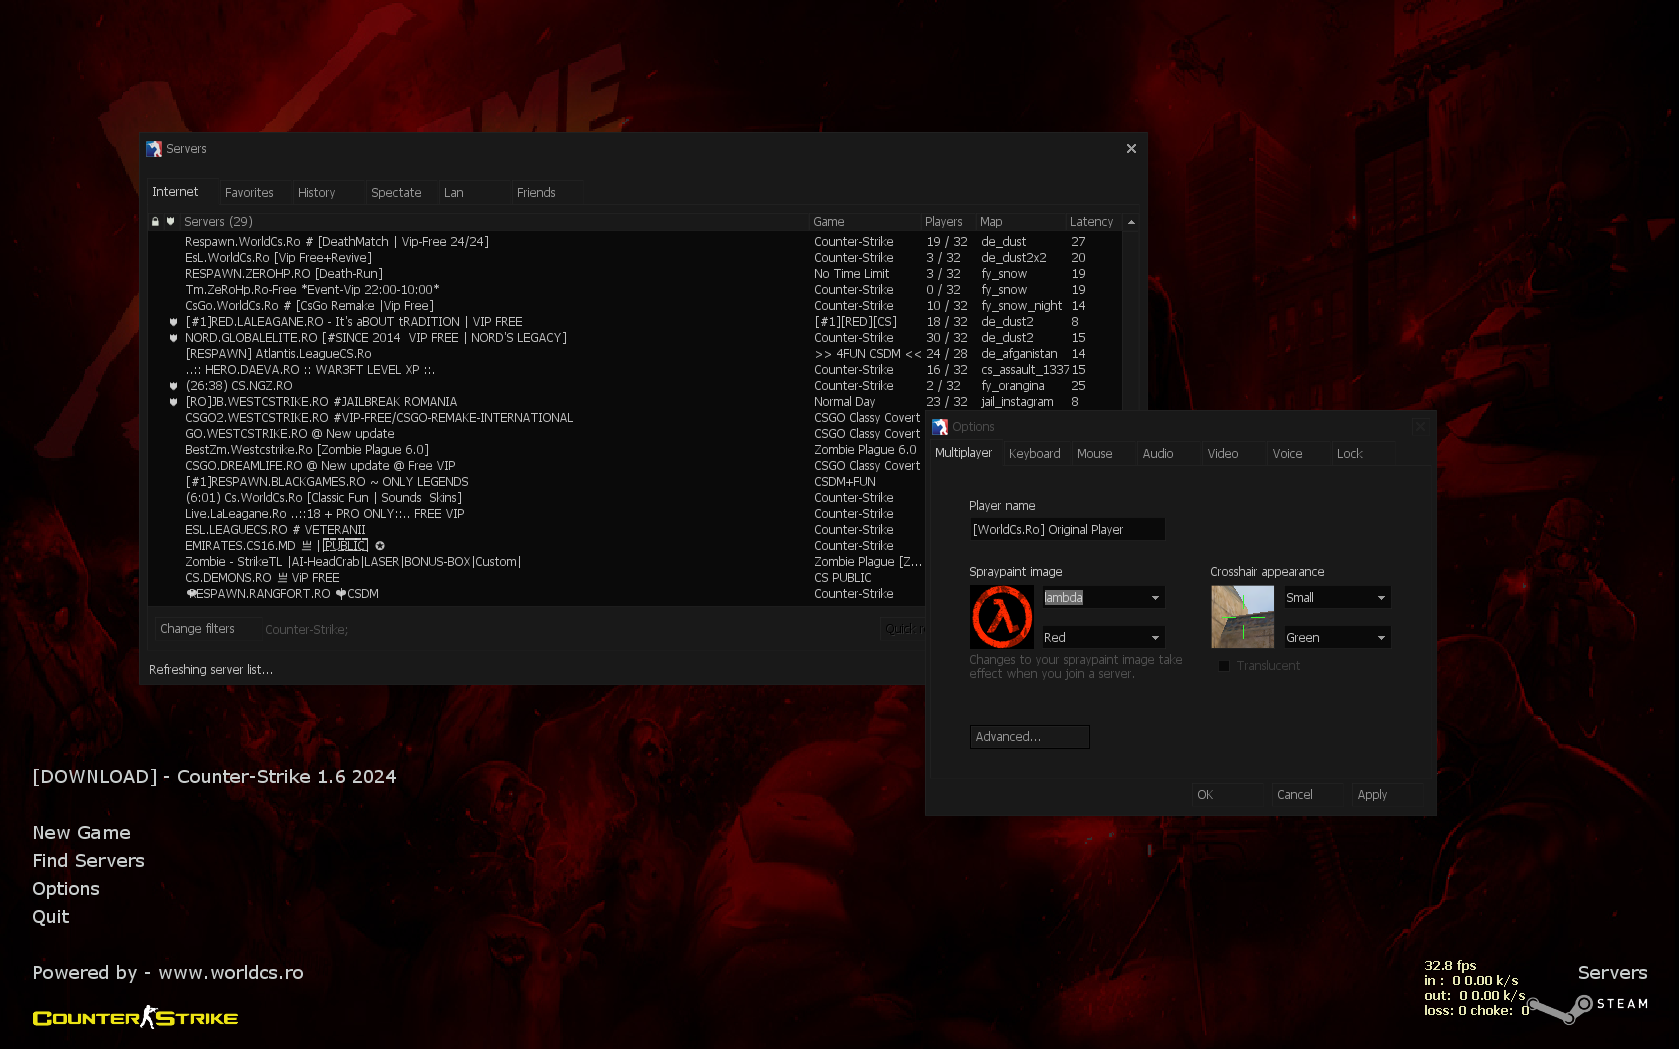1679x1049 pixels.
Task: Switch to the Keyboard options tab
Action: tap(1034, 454)
